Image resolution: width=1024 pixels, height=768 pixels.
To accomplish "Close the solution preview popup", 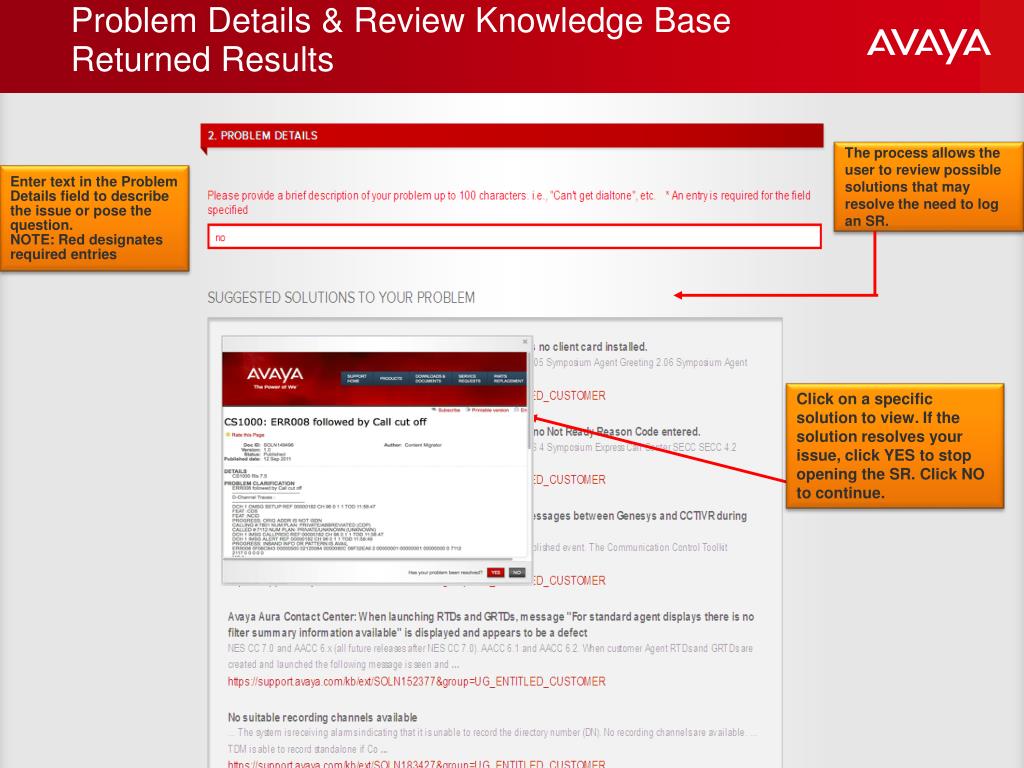I will [x=525, y=342].
